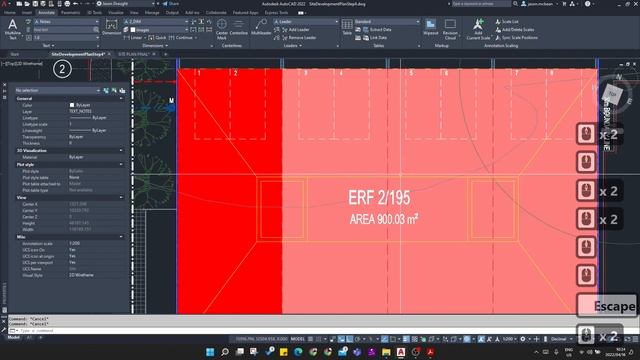Click the Windows Start button

(x=210, y=352)
